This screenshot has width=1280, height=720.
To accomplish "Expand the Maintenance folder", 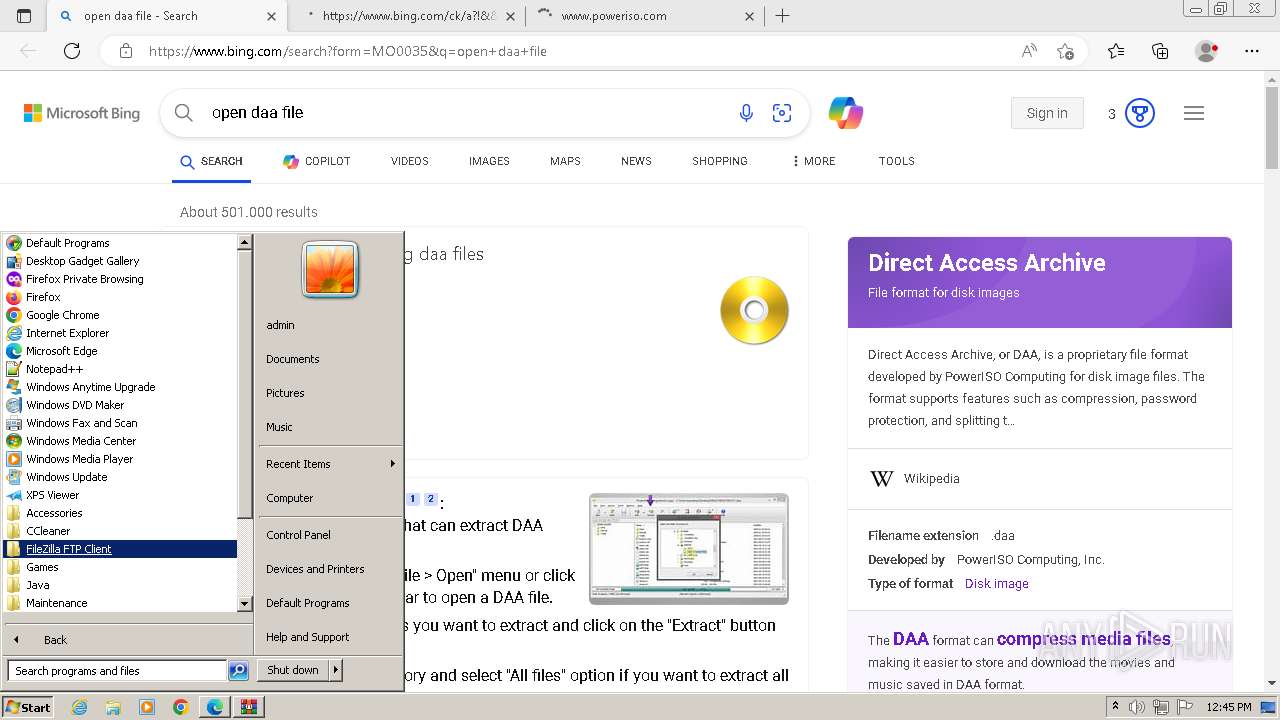I will click(x=56, y=603).
